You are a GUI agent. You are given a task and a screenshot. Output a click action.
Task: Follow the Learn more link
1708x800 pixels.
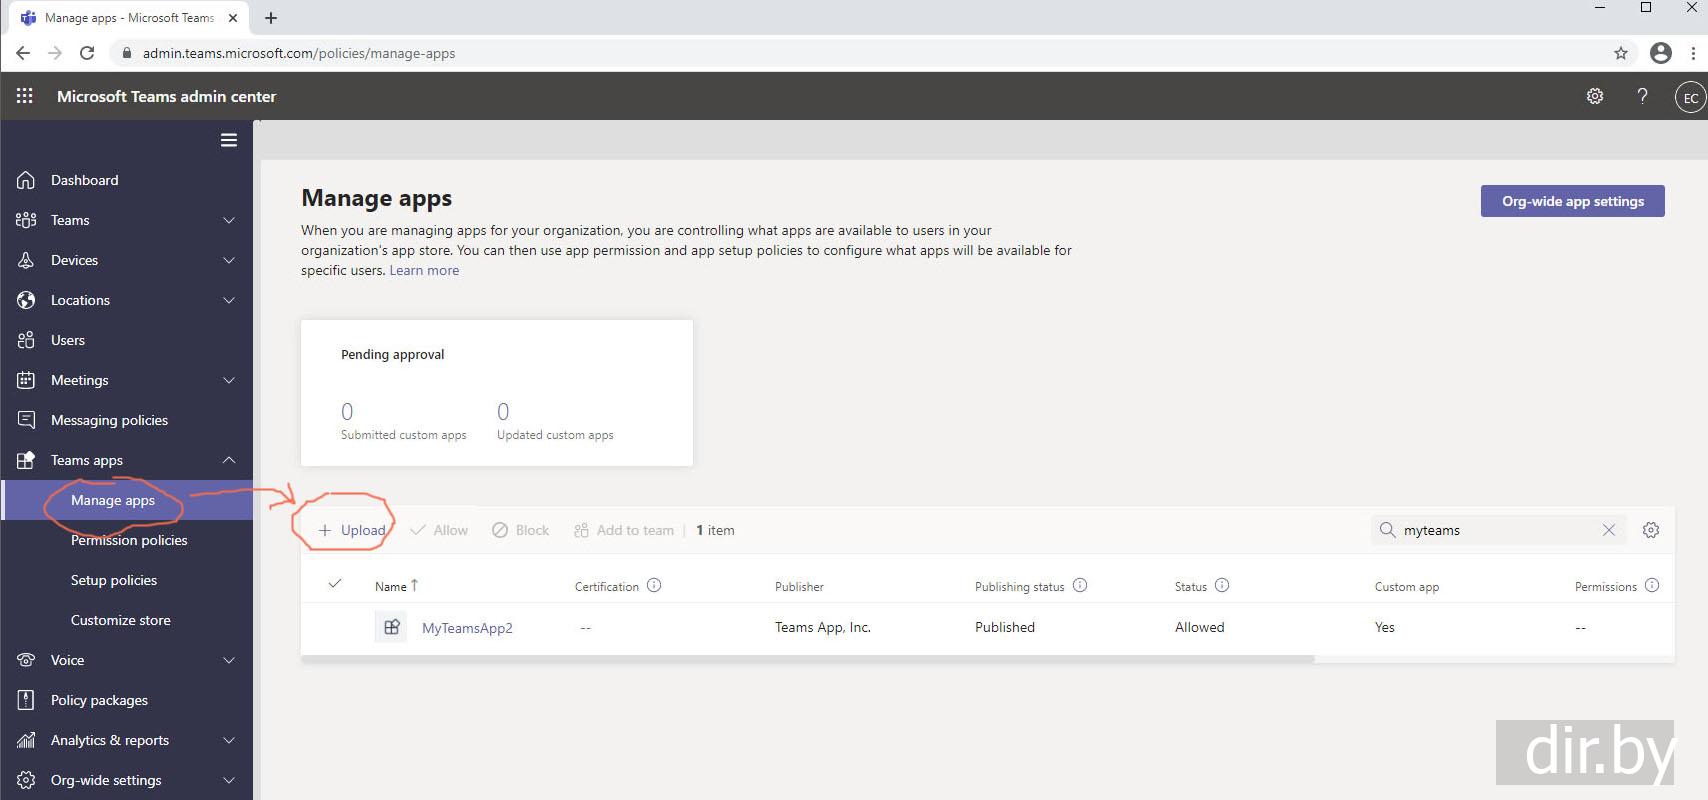[424, 270]
